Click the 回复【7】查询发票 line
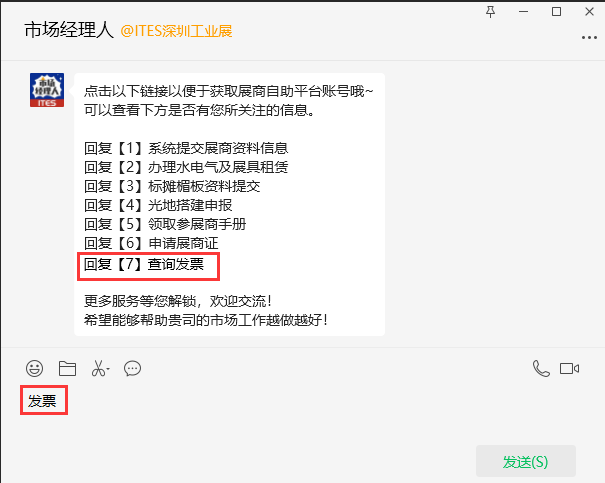Image resolution: width=605 pixels, height=483 pixels. (144, 264)
